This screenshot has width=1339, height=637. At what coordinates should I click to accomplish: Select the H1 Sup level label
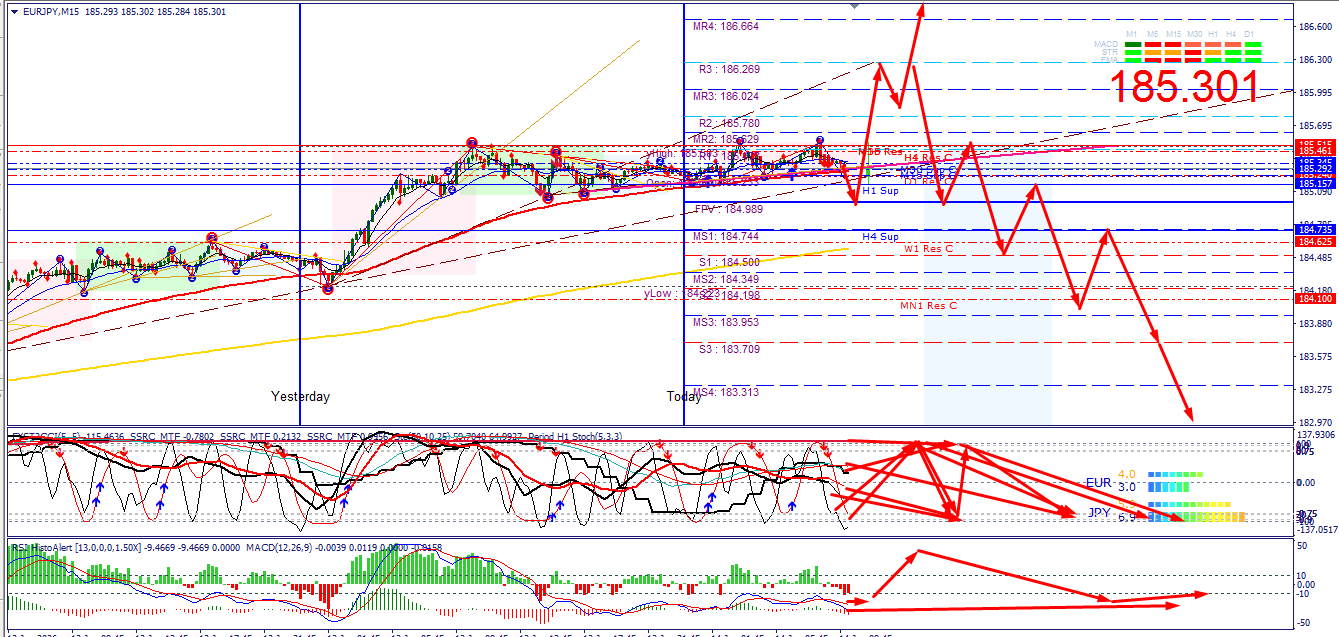tap(880, 190)
